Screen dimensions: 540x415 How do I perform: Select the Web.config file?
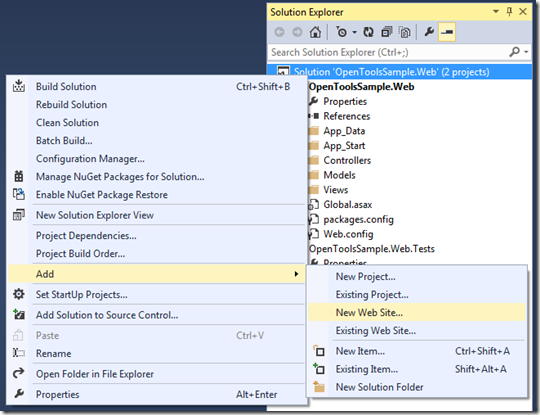348,234
